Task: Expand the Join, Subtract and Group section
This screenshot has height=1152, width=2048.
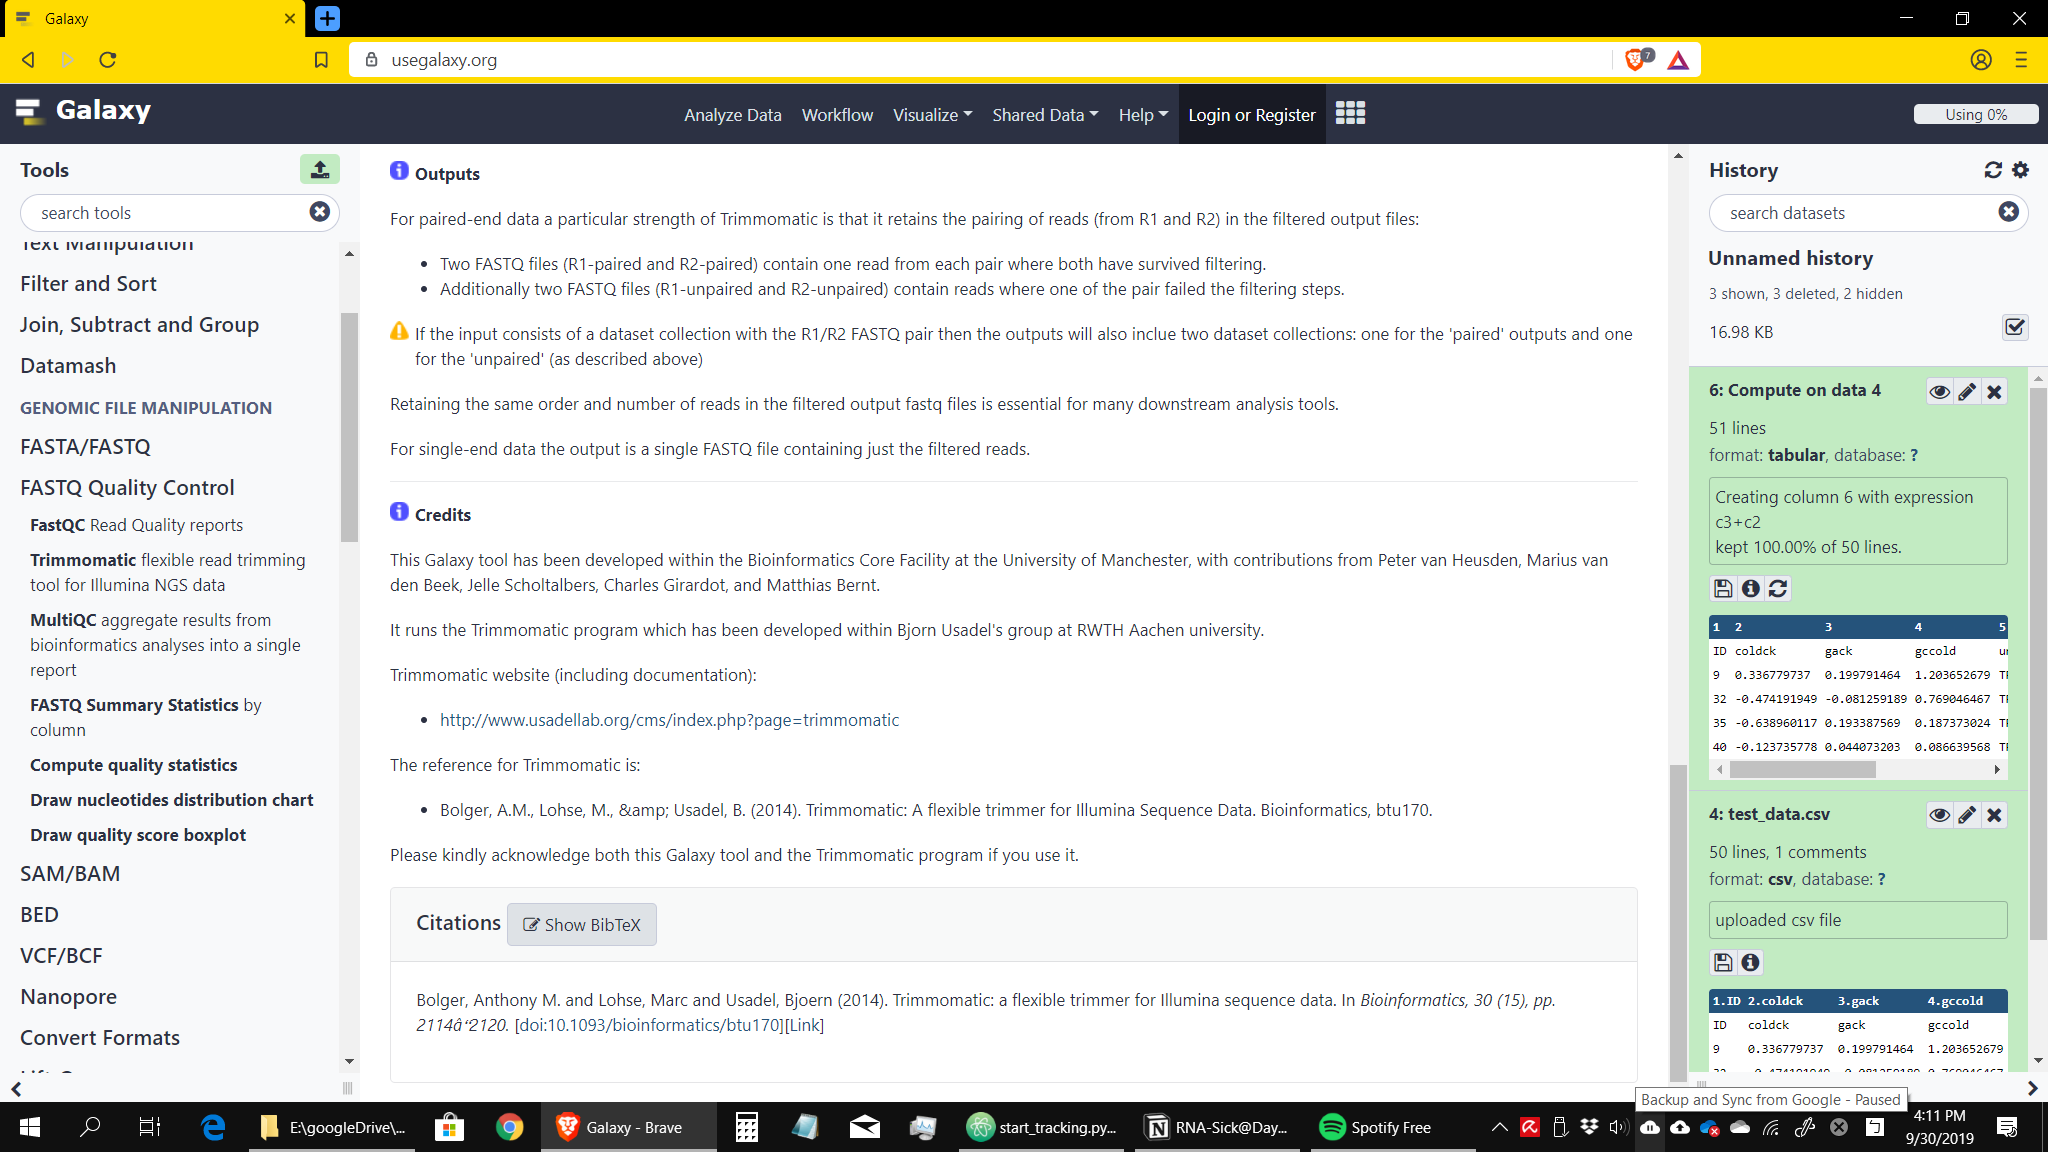Action: point(139,325)
